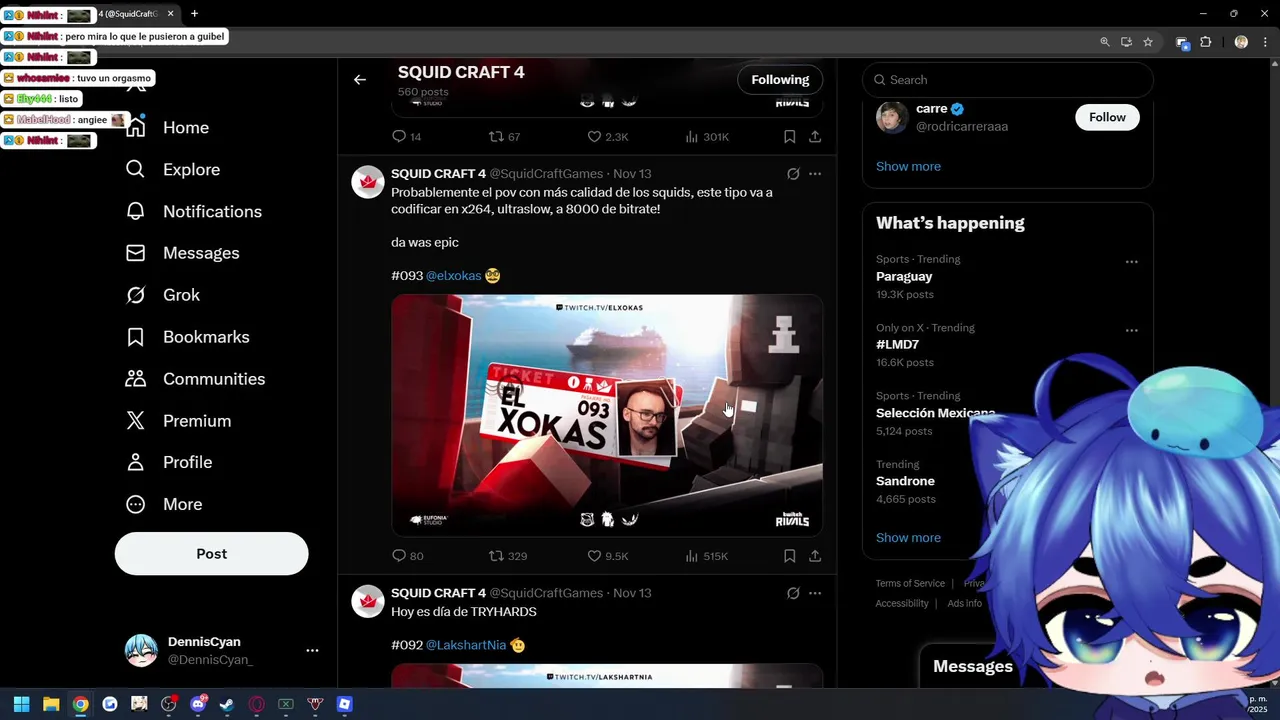Viewport: 1280px width, 720px height.
Task: Open Grok in the sidebar
Action: [162, 295]
